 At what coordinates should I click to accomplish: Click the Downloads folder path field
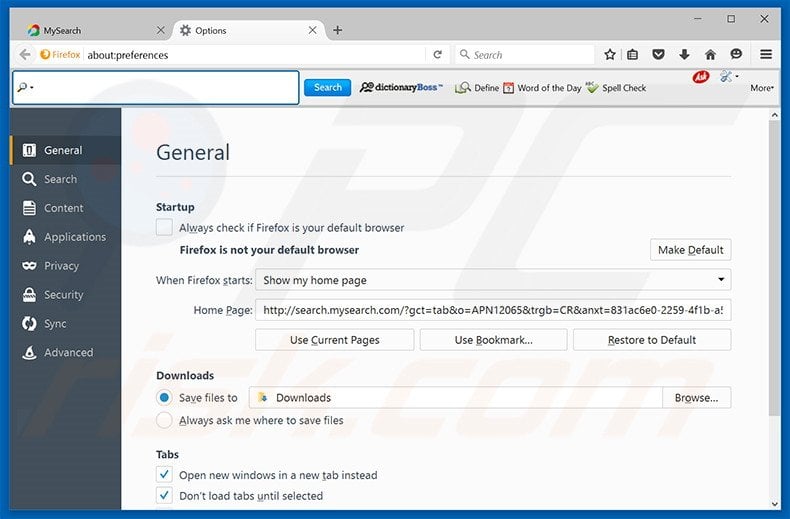pos(455,398)
